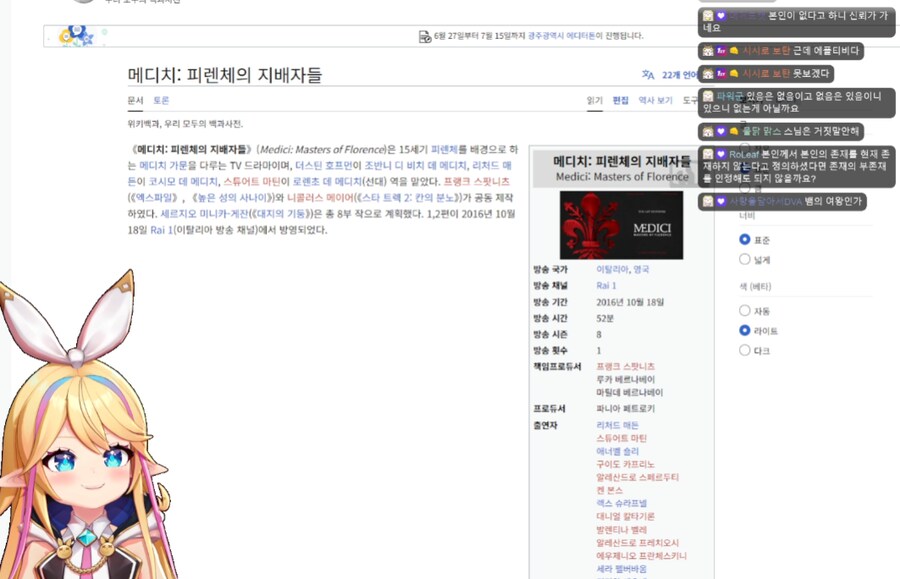Image resolution: width=900 pixels, height=579 pixels.
Task: Open the 22개 언어 language dropdown
Action: point(680,75)
